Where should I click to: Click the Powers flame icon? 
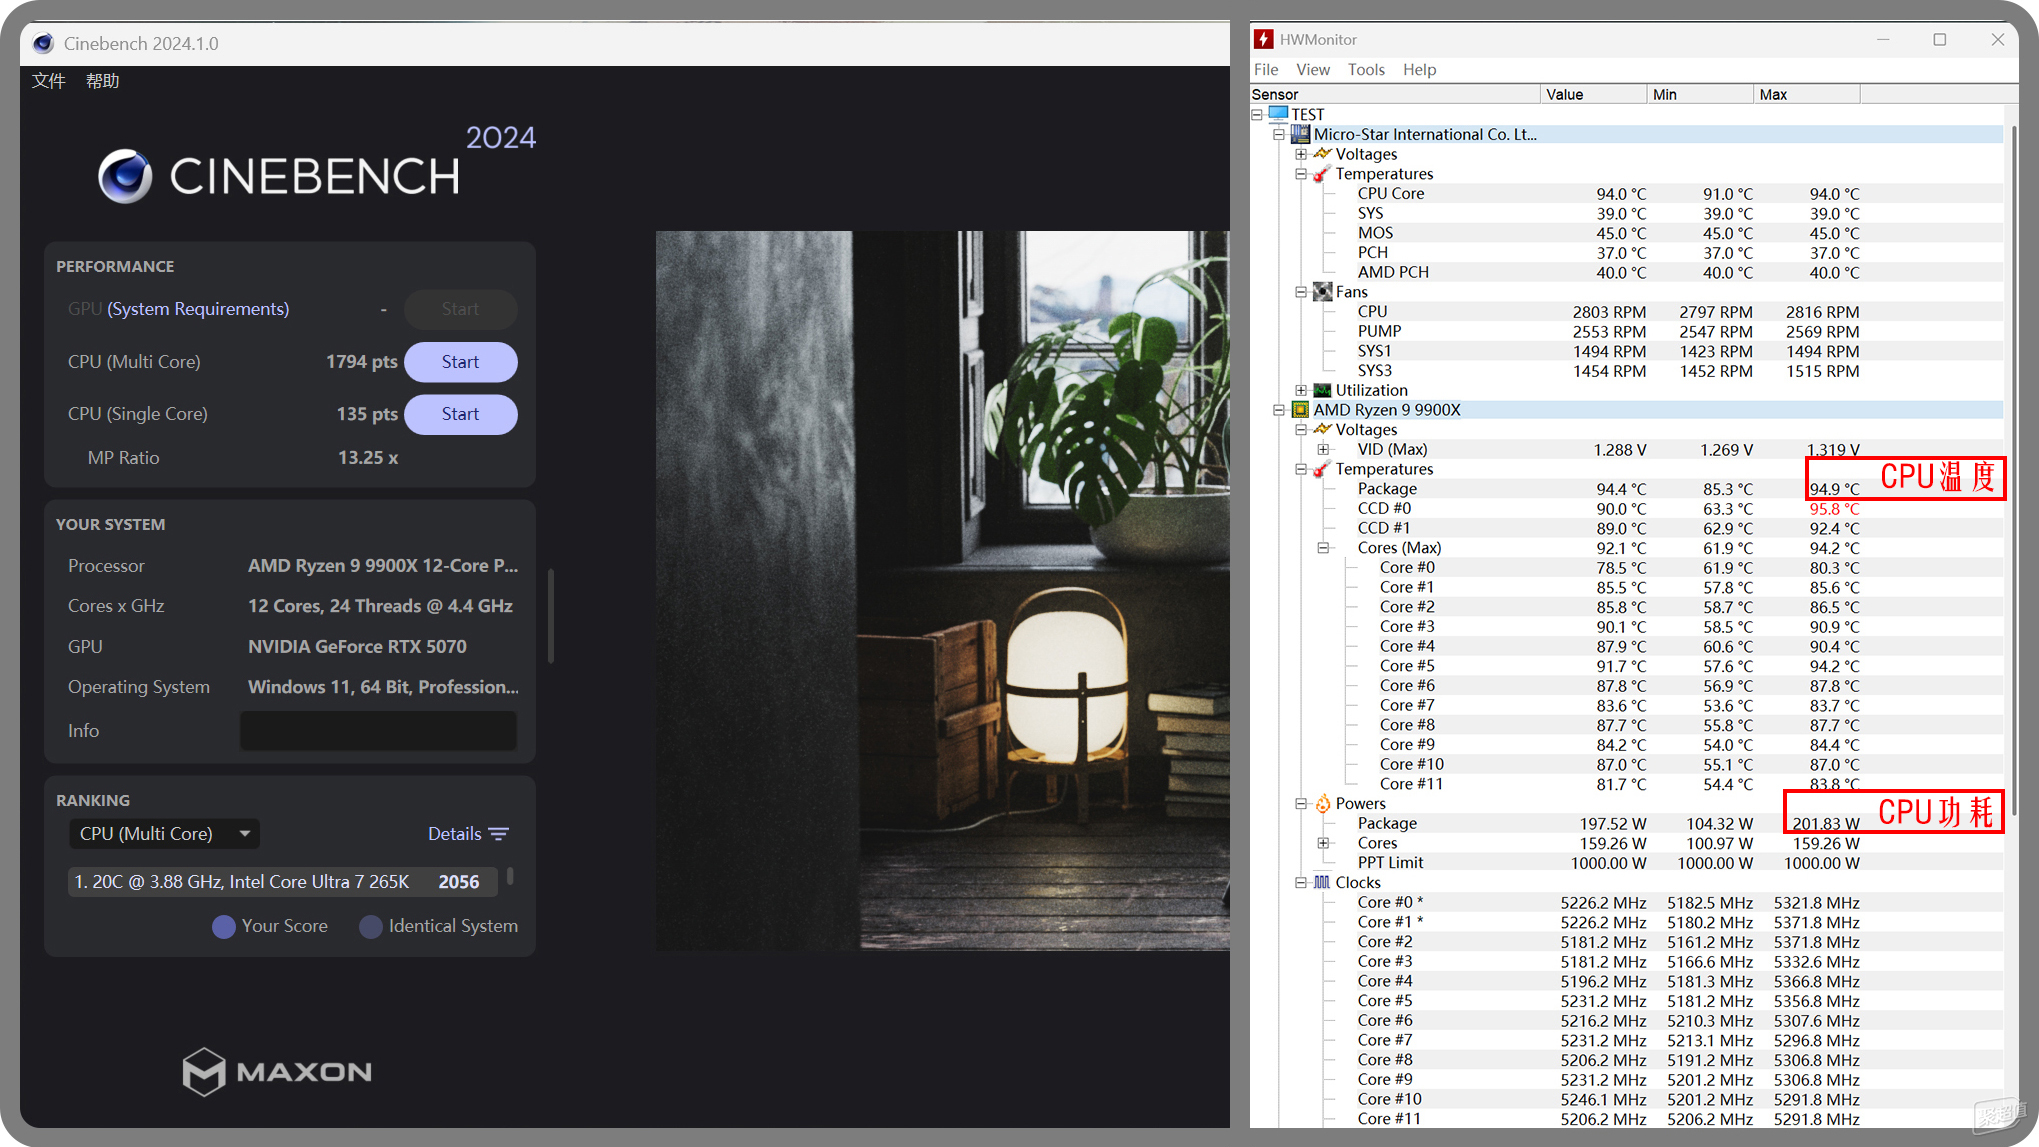[x=1322, y=804]
